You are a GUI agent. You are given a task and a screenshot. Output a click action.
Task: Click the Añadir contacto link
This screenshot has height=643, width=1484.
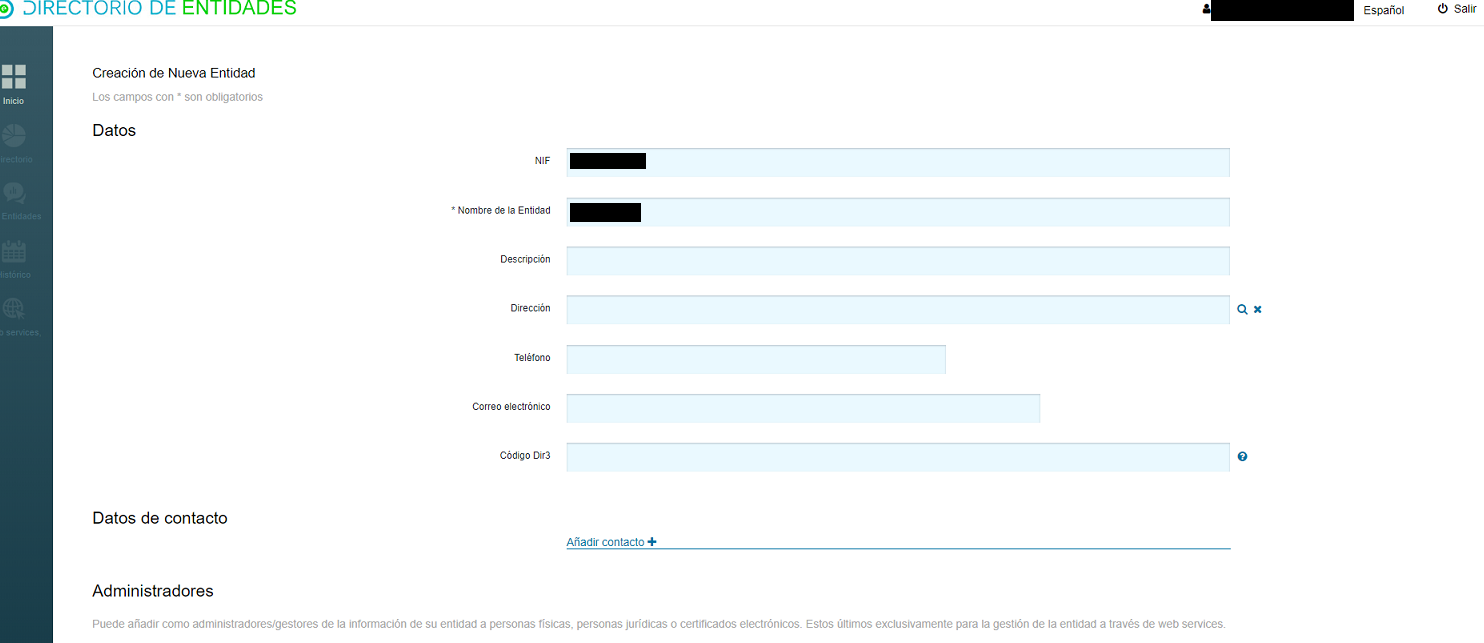pyautogui.click(x=605, y=541)
